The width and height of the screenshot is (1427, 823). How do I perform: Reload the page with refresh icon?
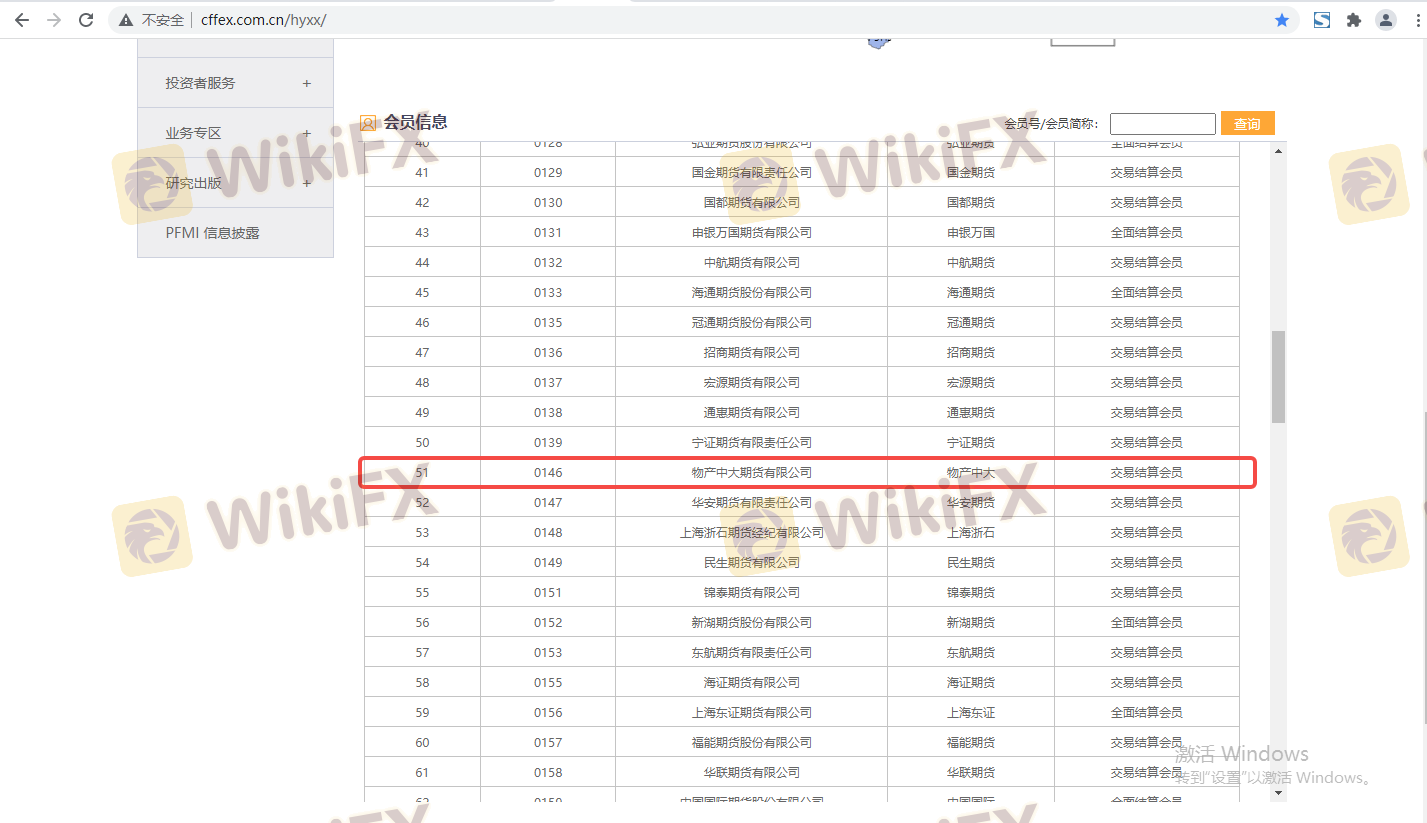(x=86, y=20)
